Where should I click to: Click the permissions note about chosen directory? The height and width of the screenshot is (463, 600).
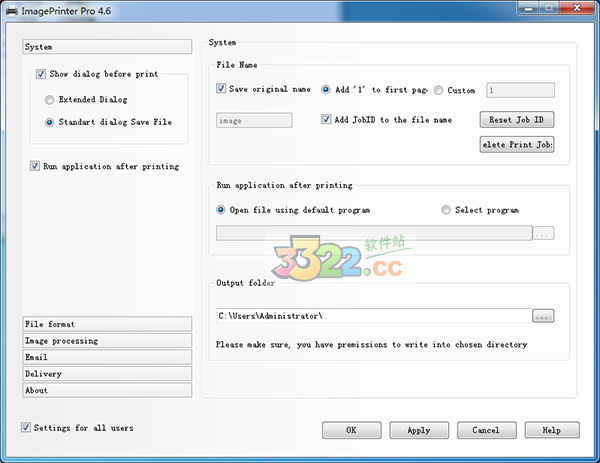pyautogui.click(x=372, y=344)
